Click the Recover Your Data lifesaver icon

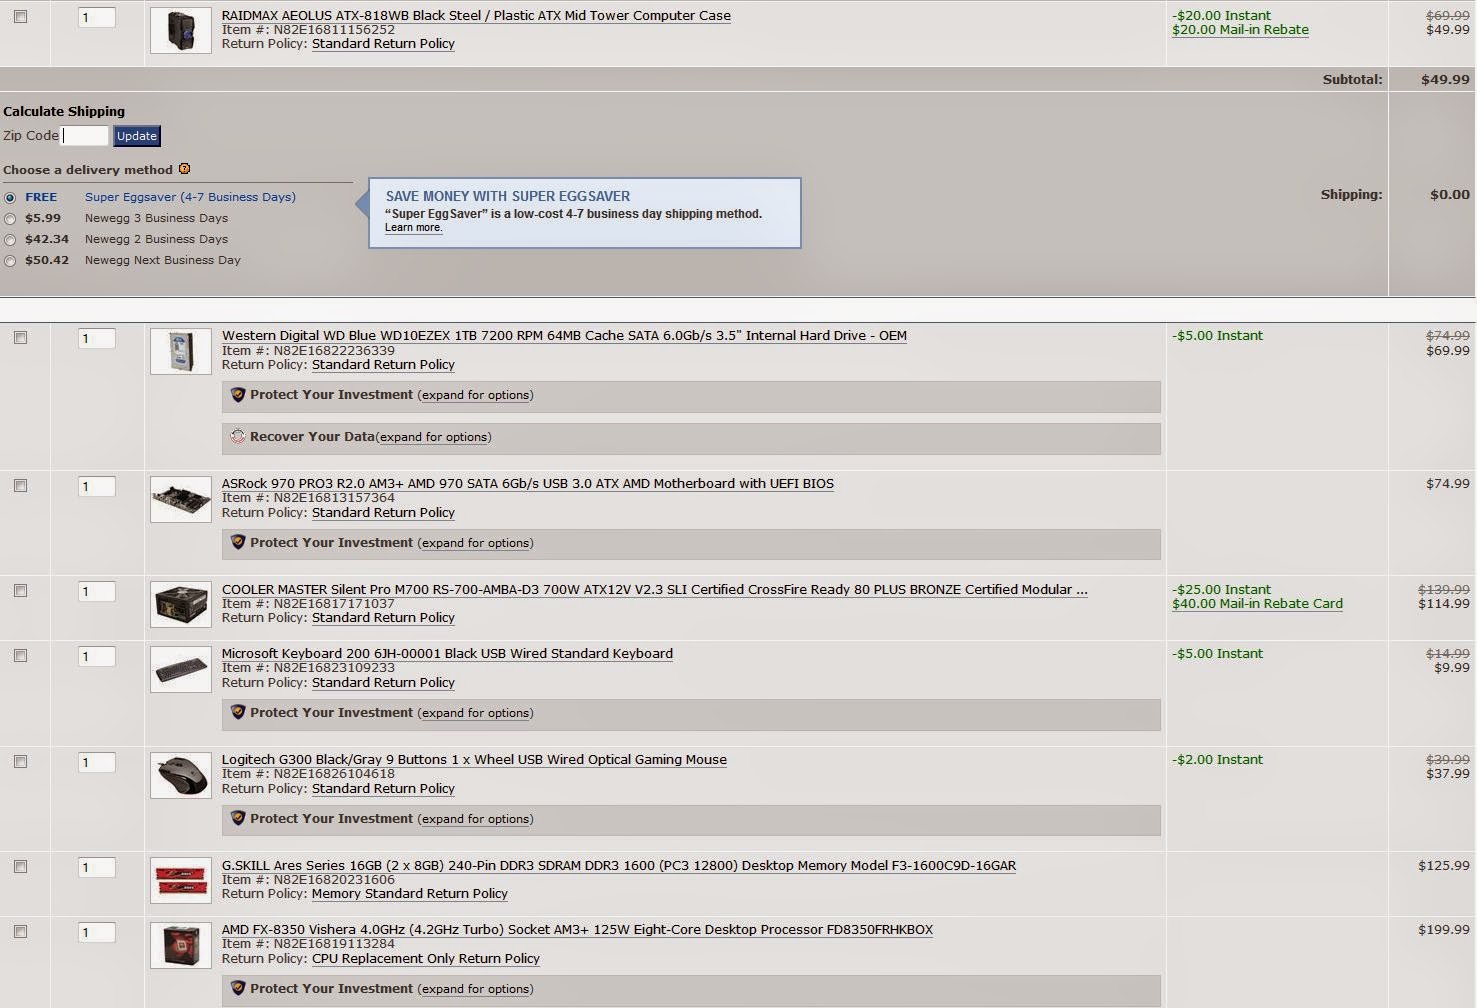point(238,437)
